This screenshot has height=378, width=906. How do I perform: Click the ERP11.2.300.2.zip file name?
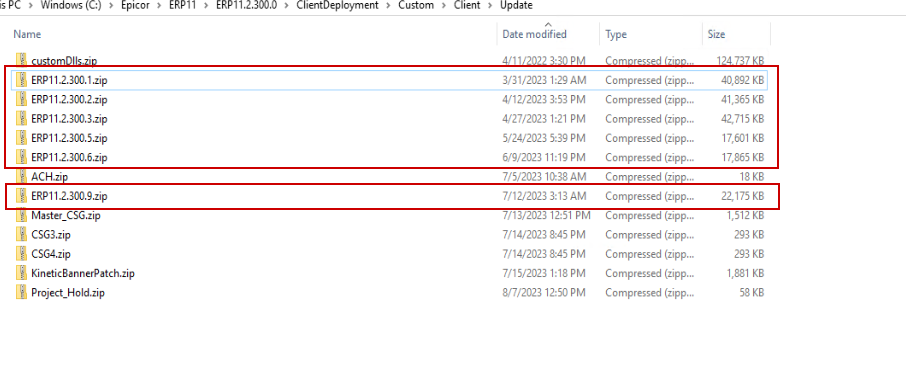(69, 99)
